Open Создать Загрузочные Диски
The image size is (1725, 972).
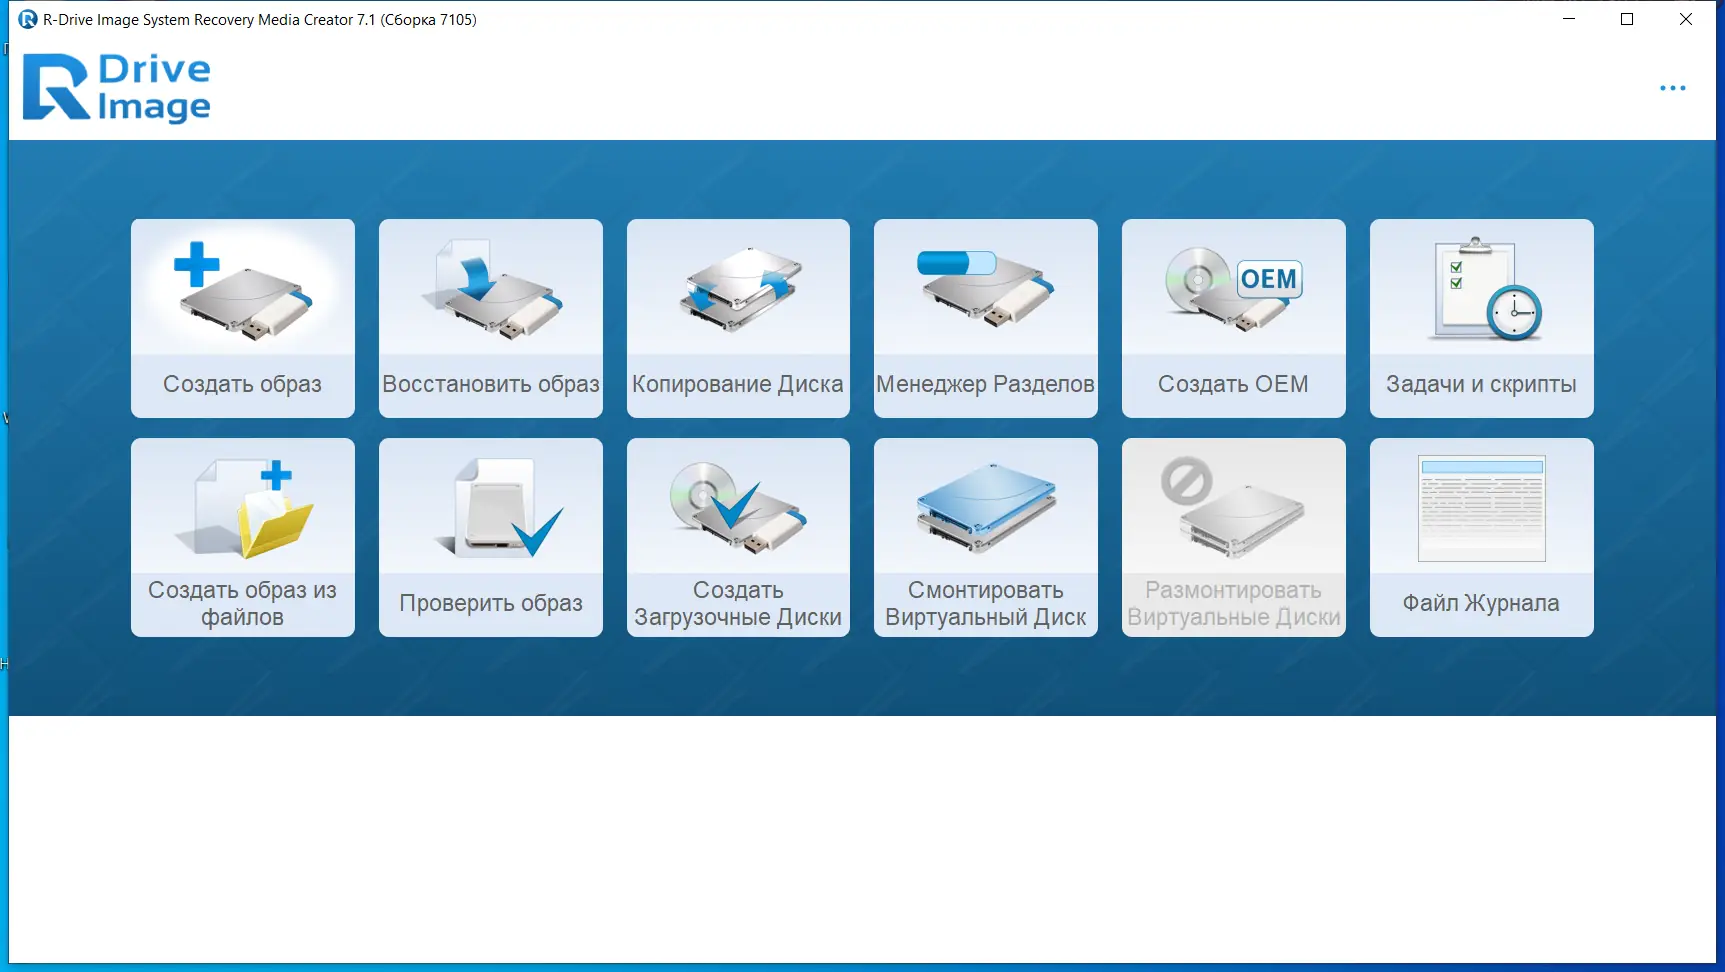(x=737, y=537)
